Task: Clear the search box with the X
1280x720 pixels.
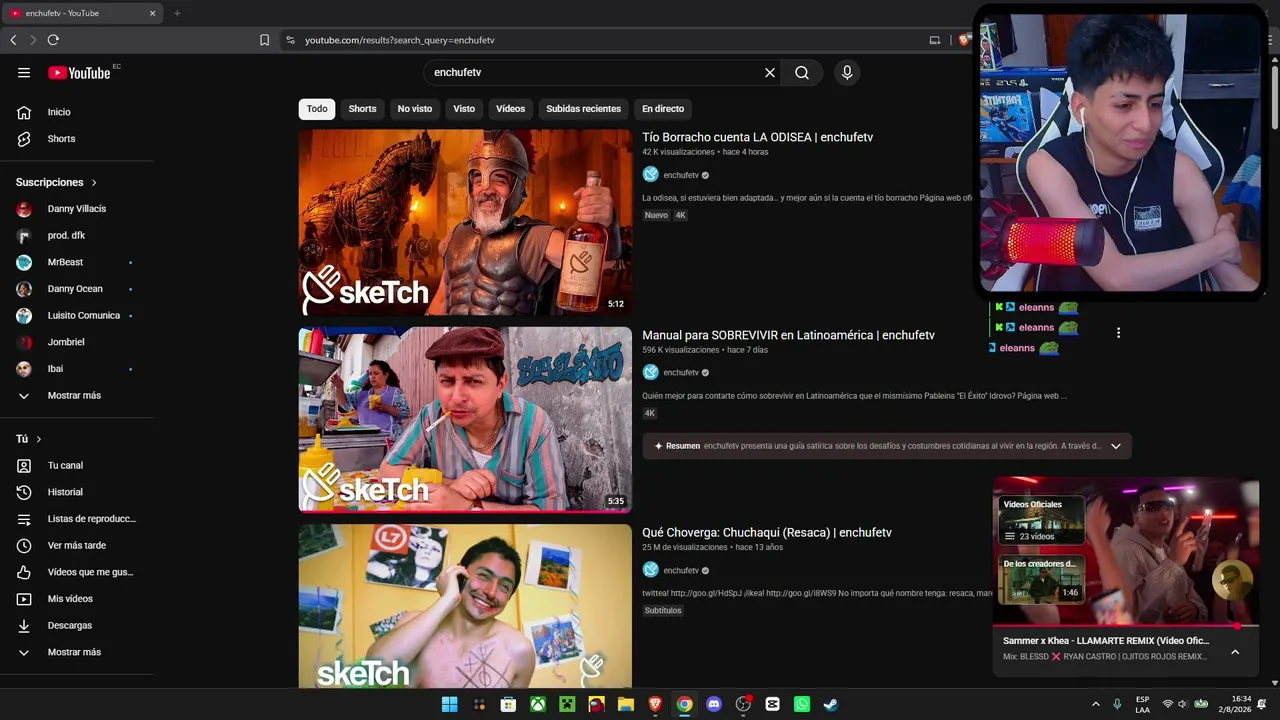Action: pos(770,72)
